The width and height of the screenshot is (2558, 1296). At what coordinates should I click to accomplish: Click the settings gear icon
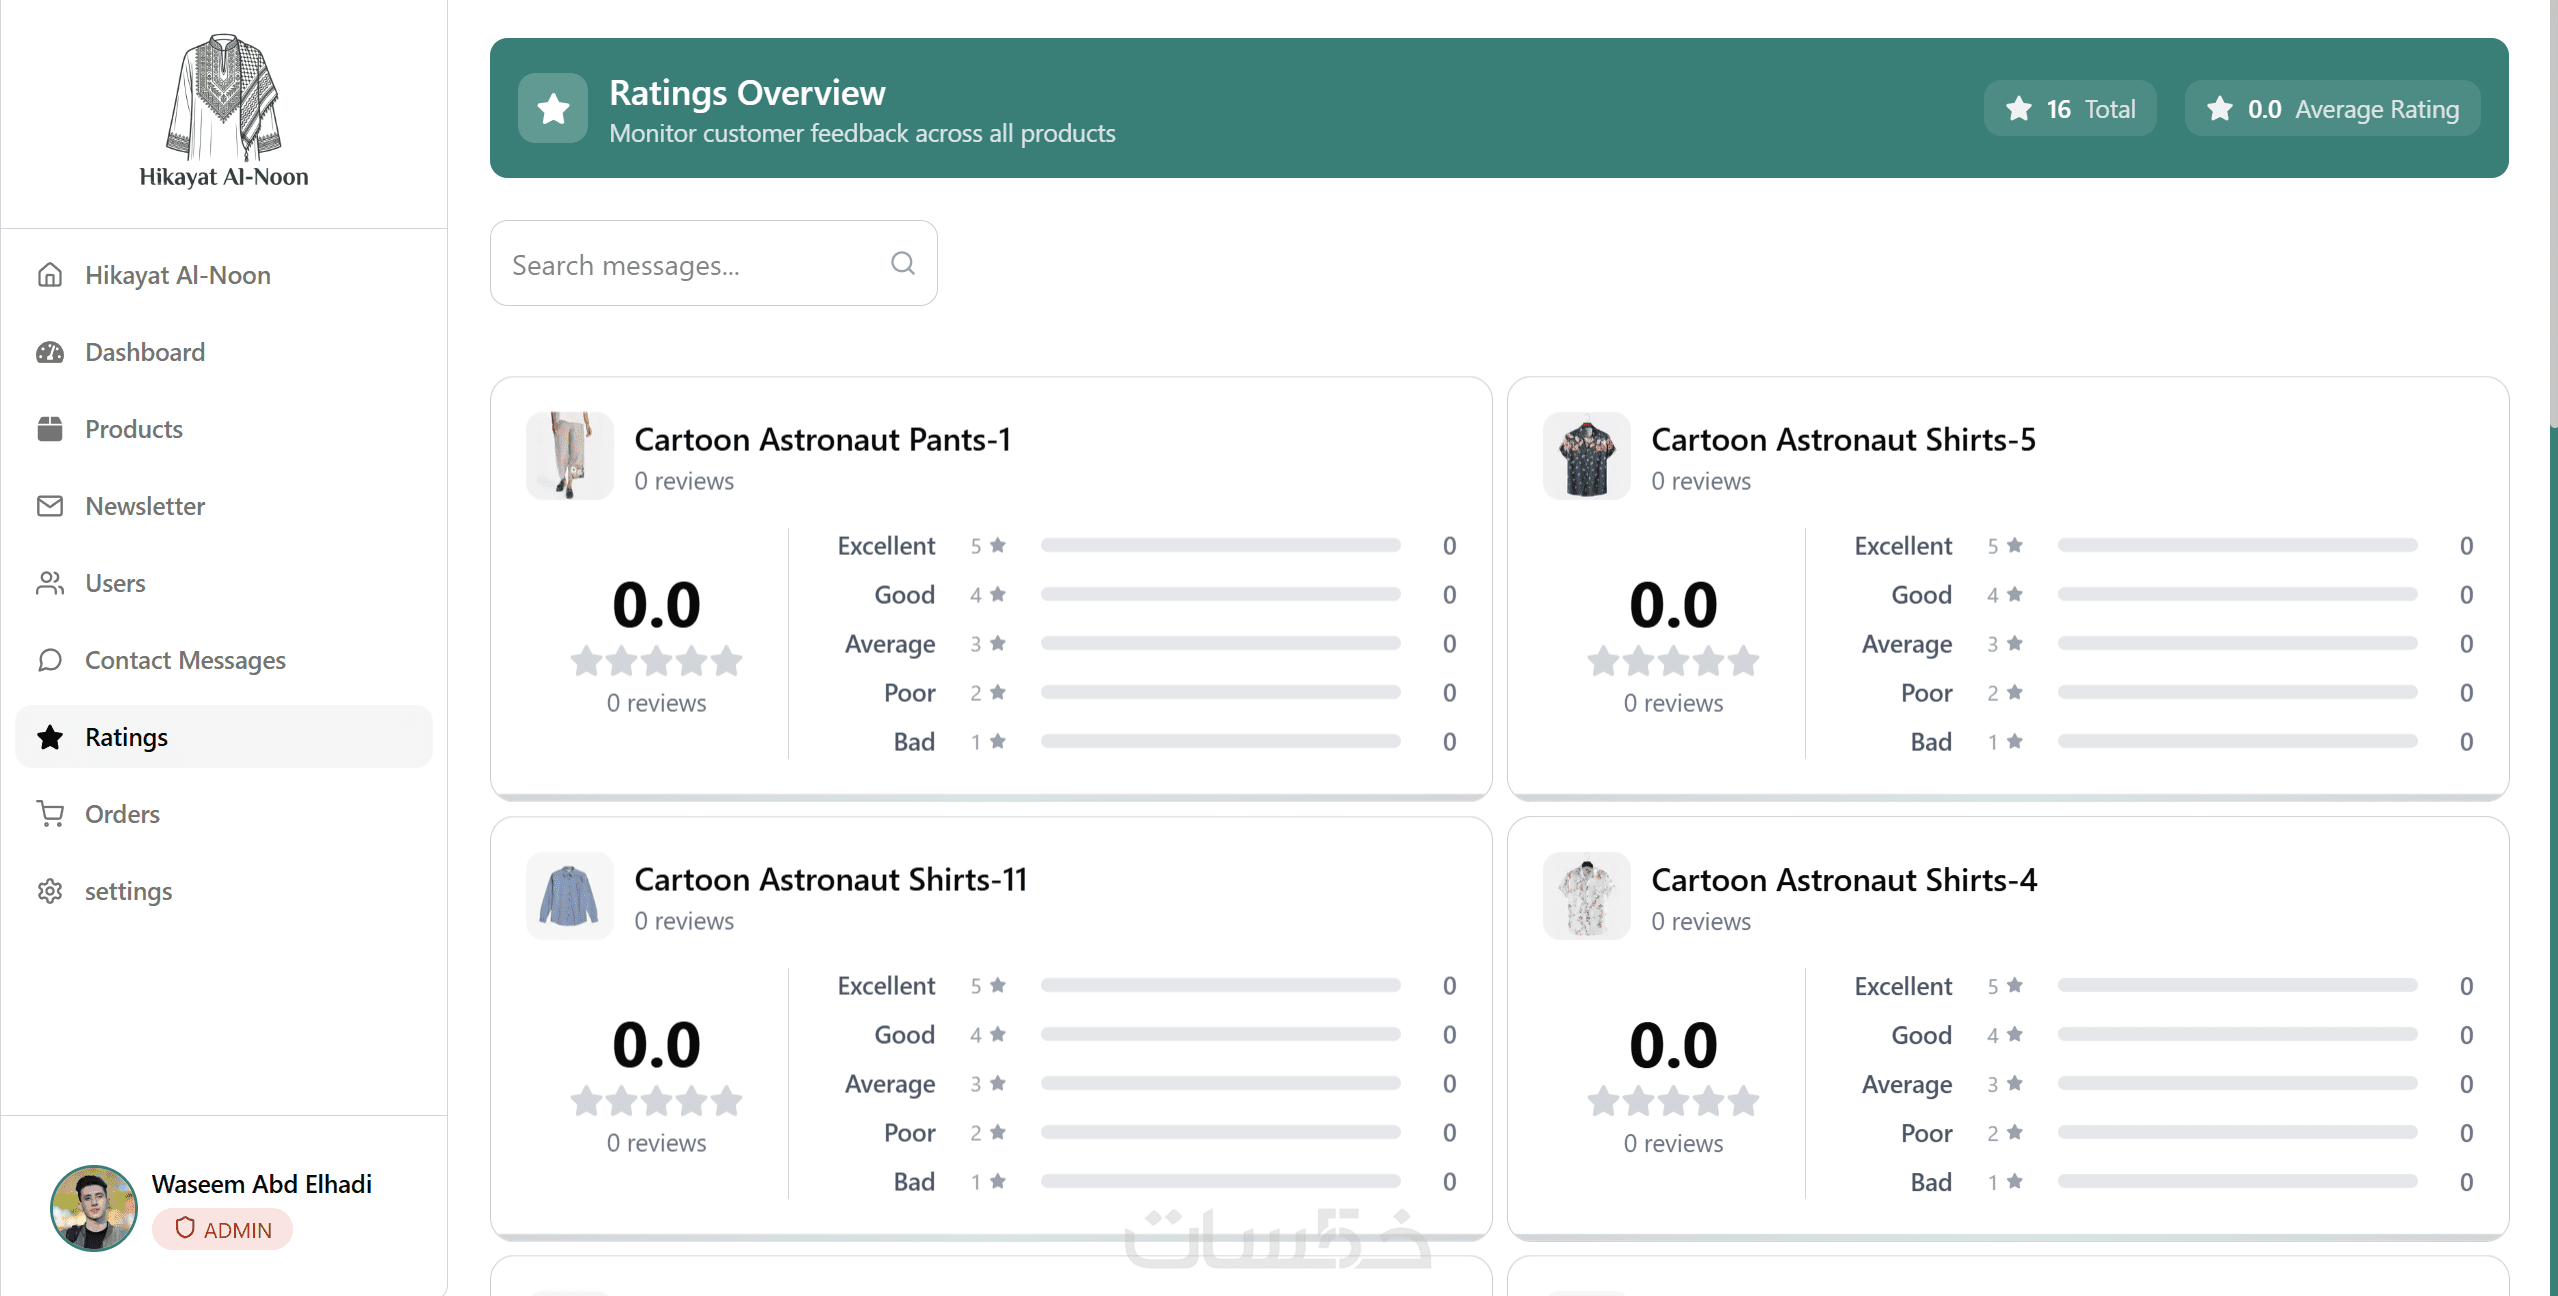click(50, 891)
